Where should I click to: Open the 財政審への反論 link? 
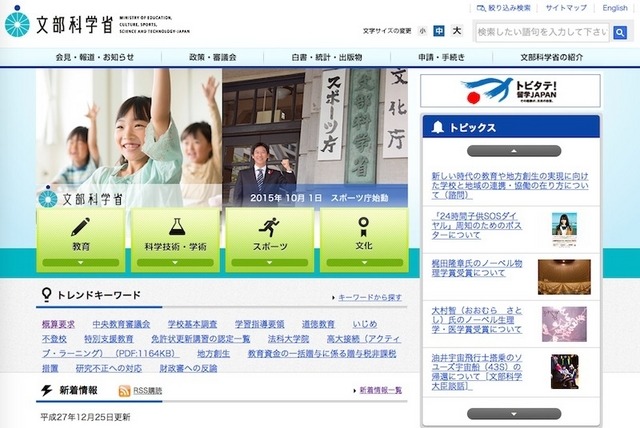point(188,368)
